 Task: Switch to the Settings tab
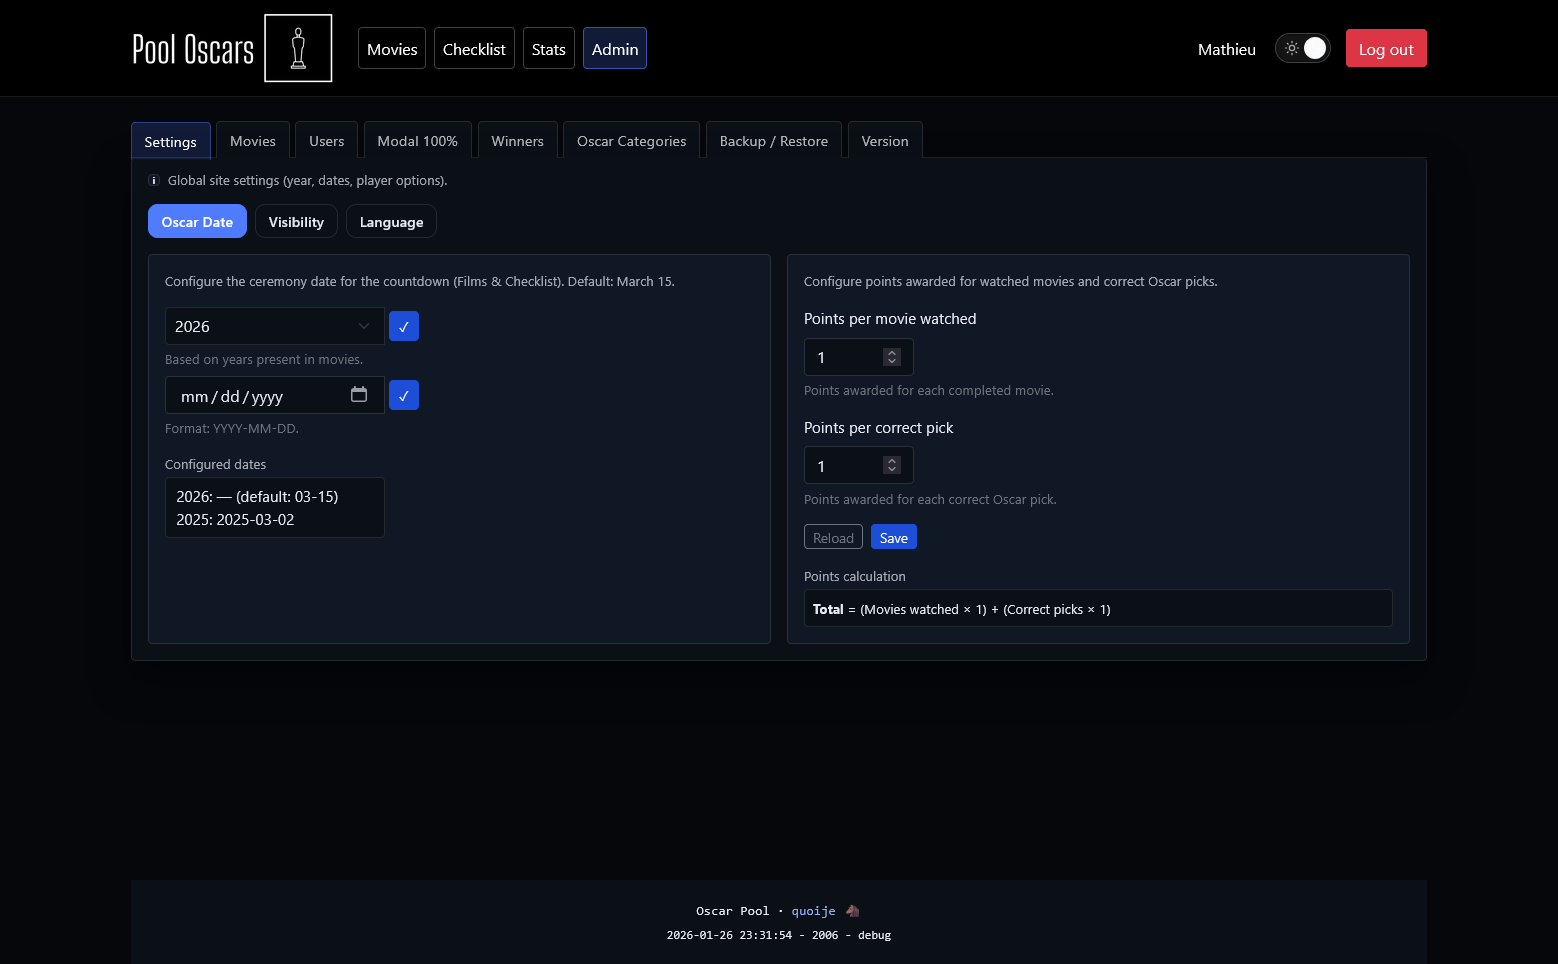point(171,141)
